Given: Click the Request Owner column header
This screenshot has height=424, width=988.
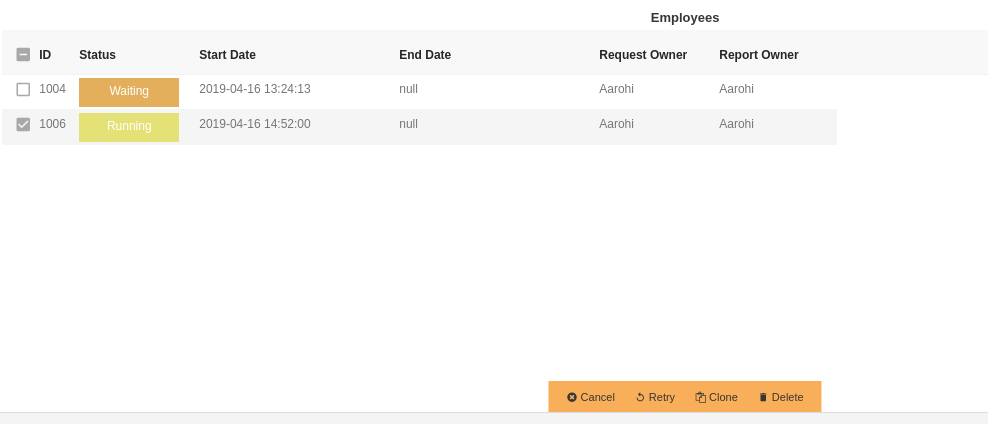Looking at the screenshot, I should (643, 55).
